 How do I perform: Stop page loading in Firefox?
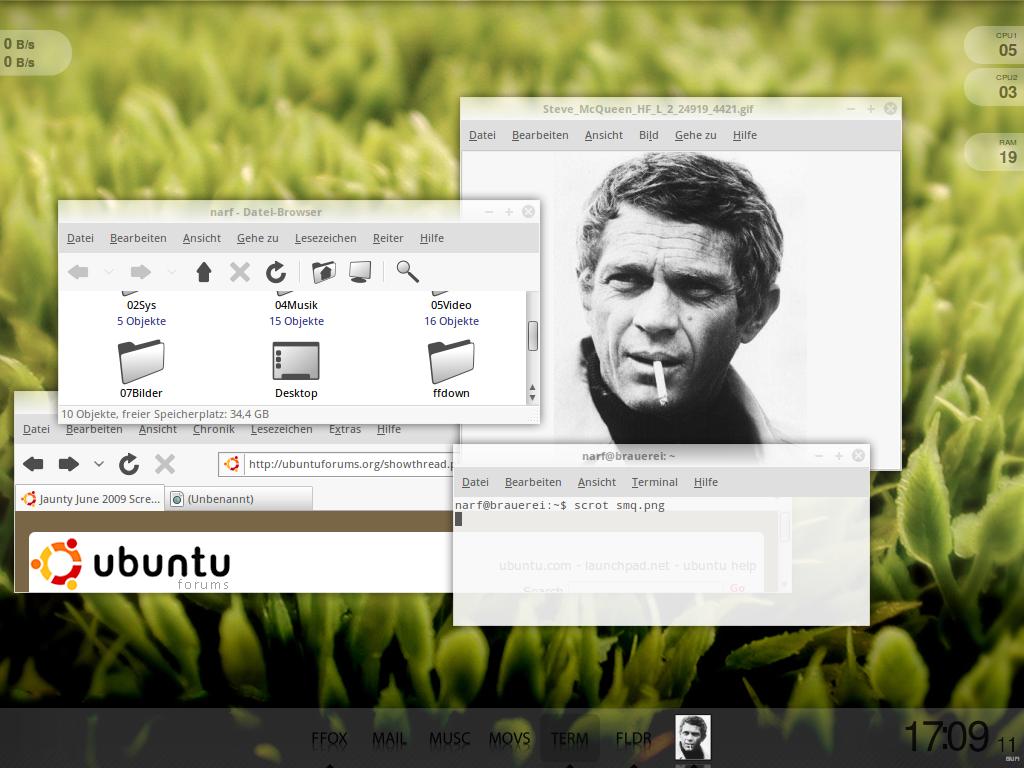click(x=165, y=464)
